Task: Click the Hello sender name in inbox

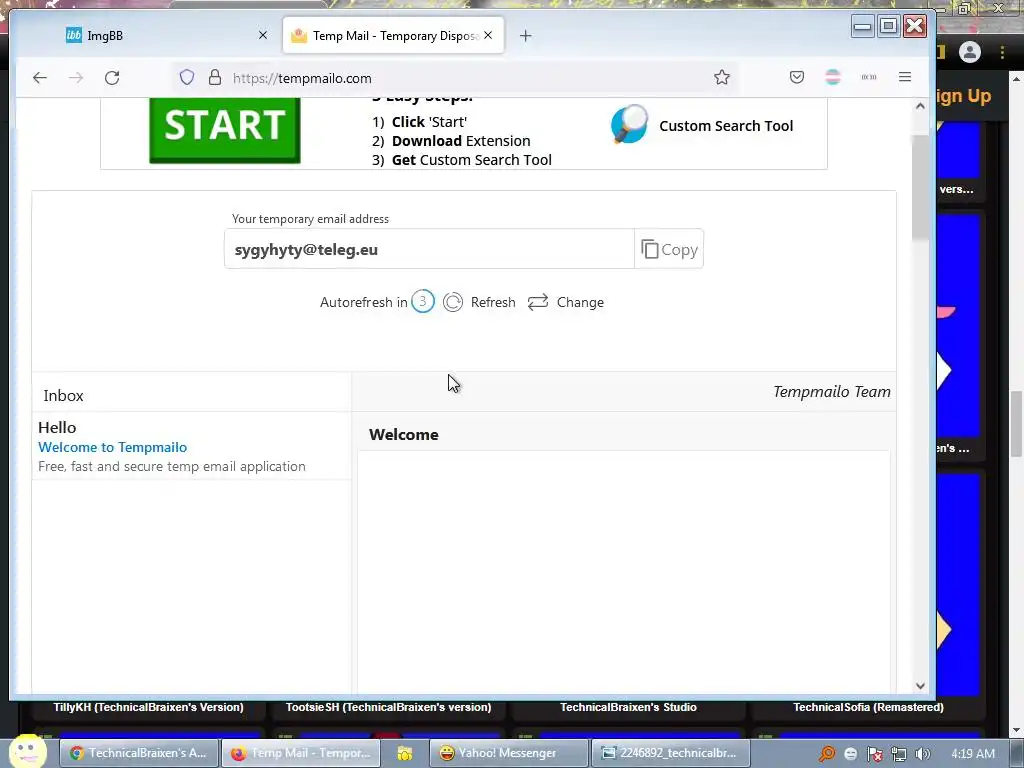Action: (57, 428)
